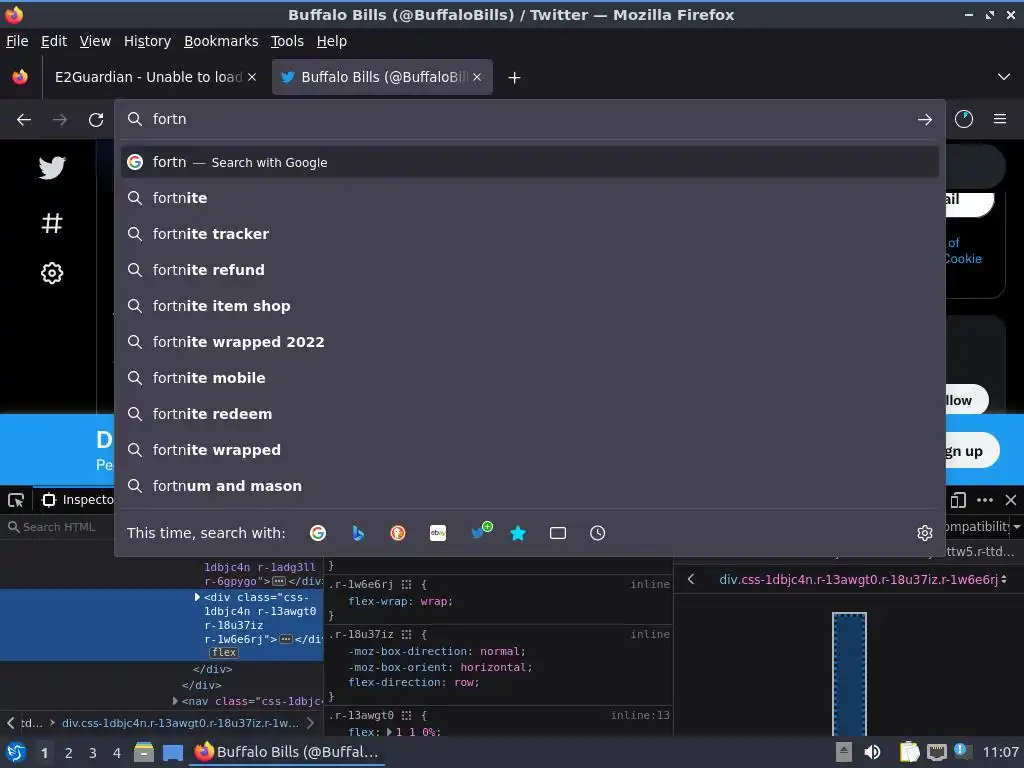Screen dimensions: 1024x768
Task: Close the Buffalo Bills tab
Action: (x=477, y=77)
